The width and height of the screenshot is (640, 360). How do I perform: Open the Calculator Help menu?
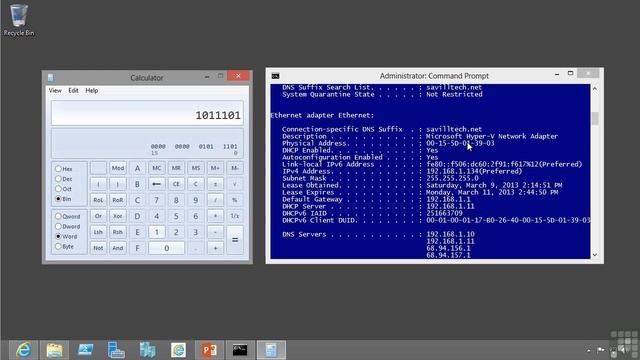[91, 91]
